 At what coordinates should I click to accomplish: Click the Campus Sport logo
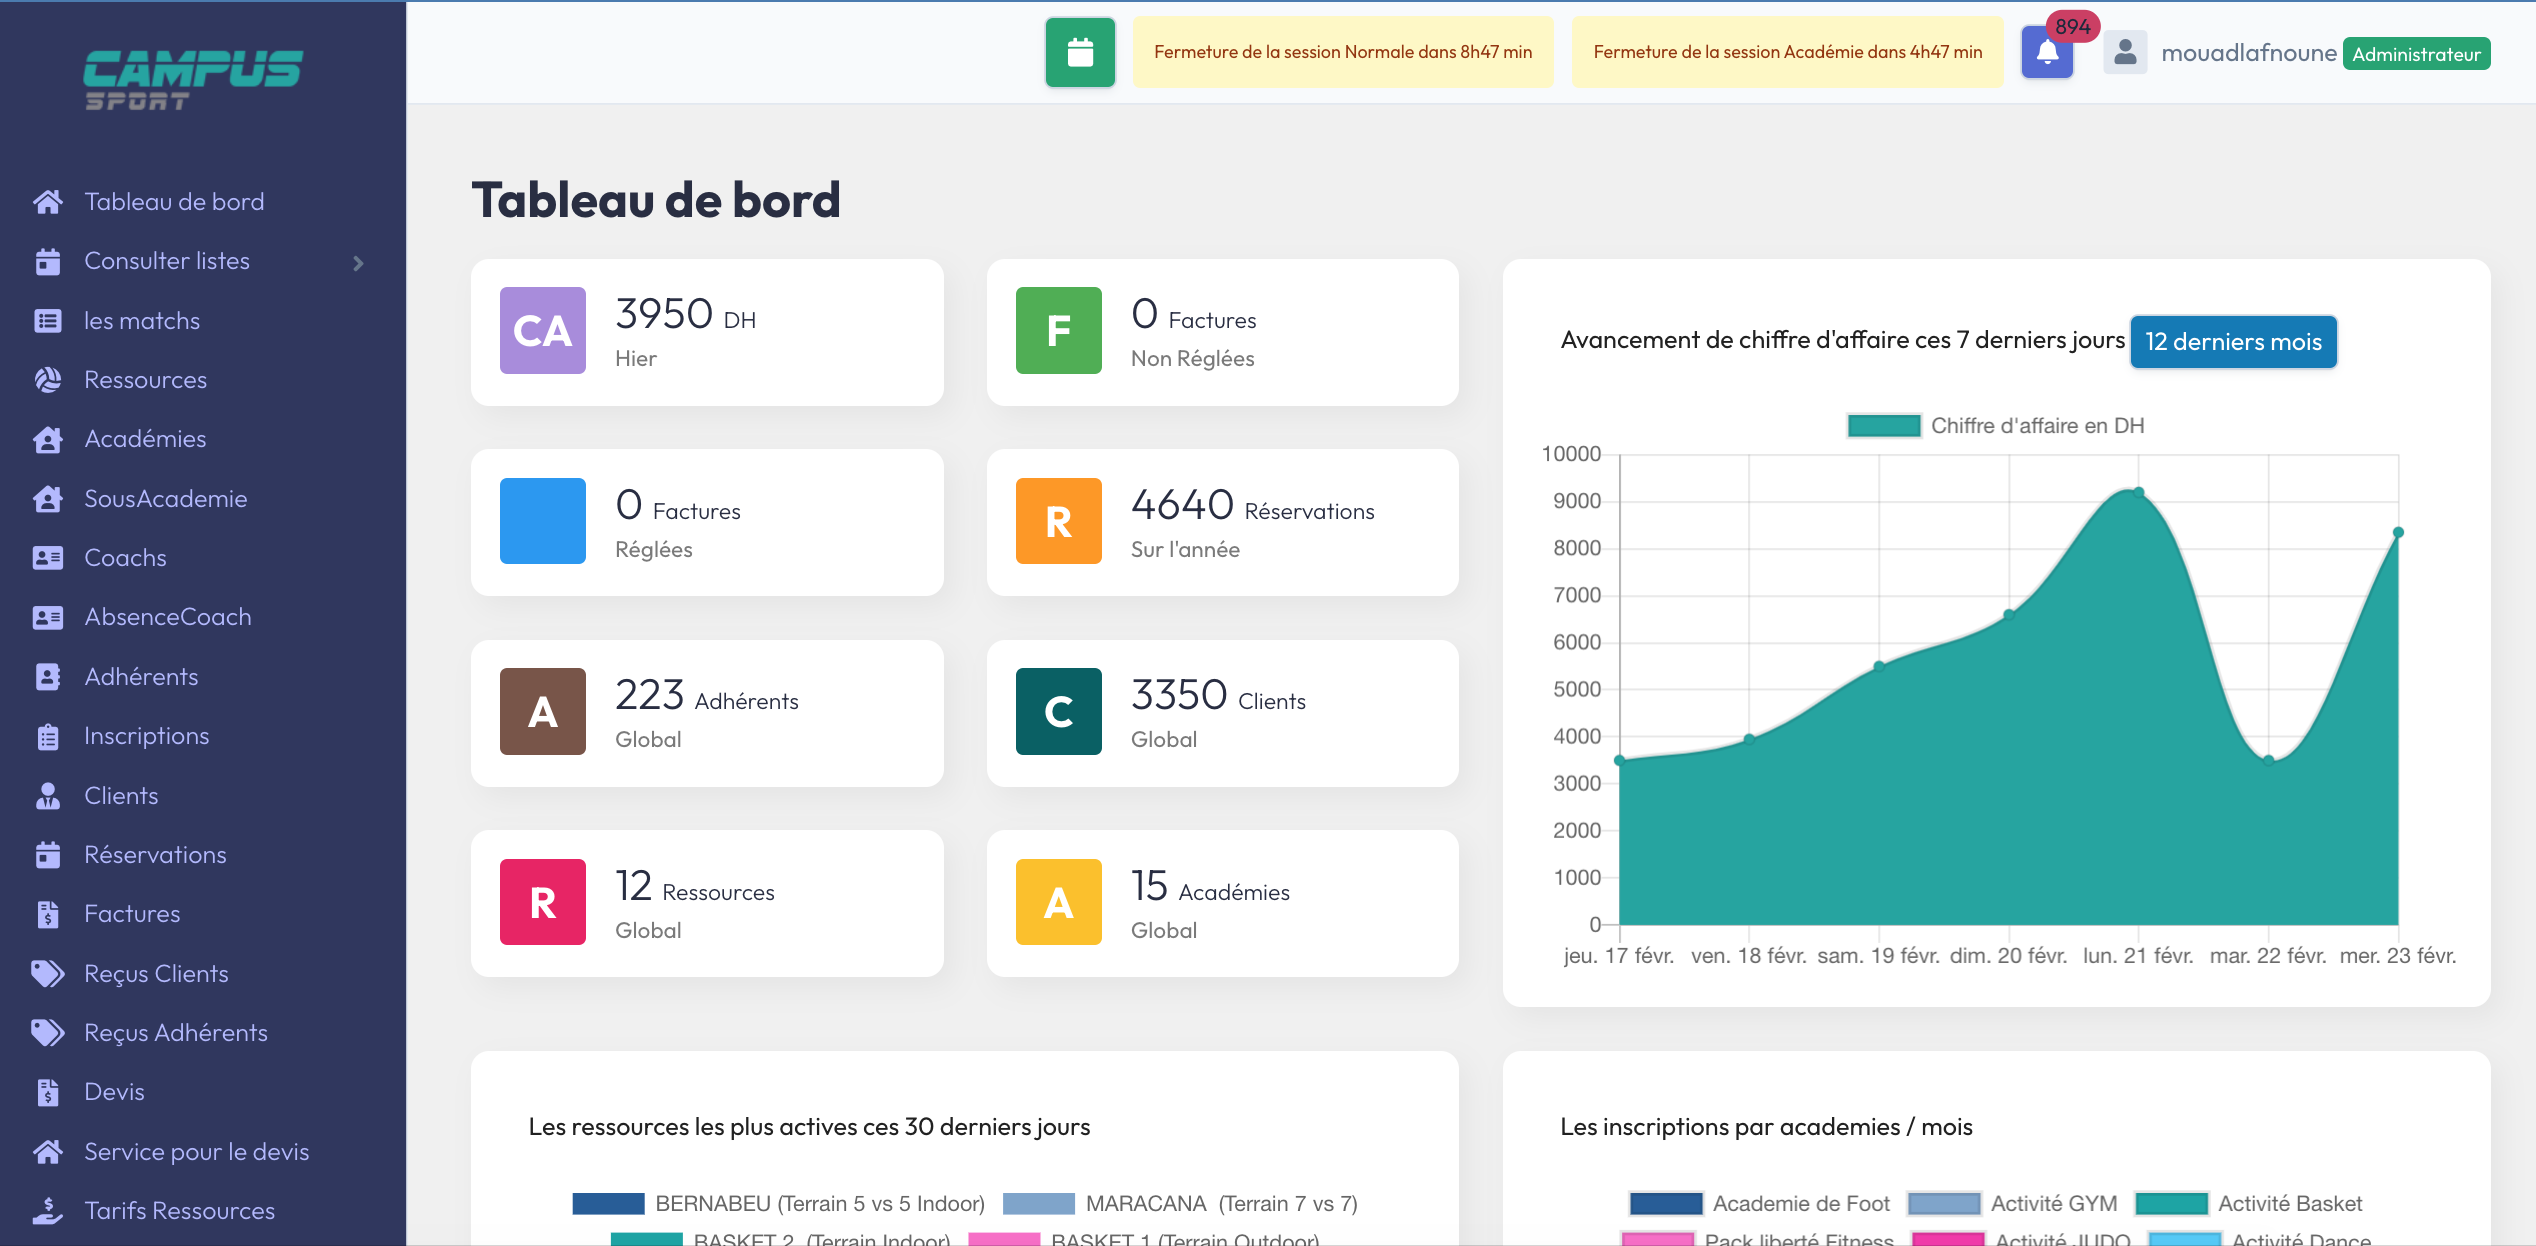click(193, 78)
